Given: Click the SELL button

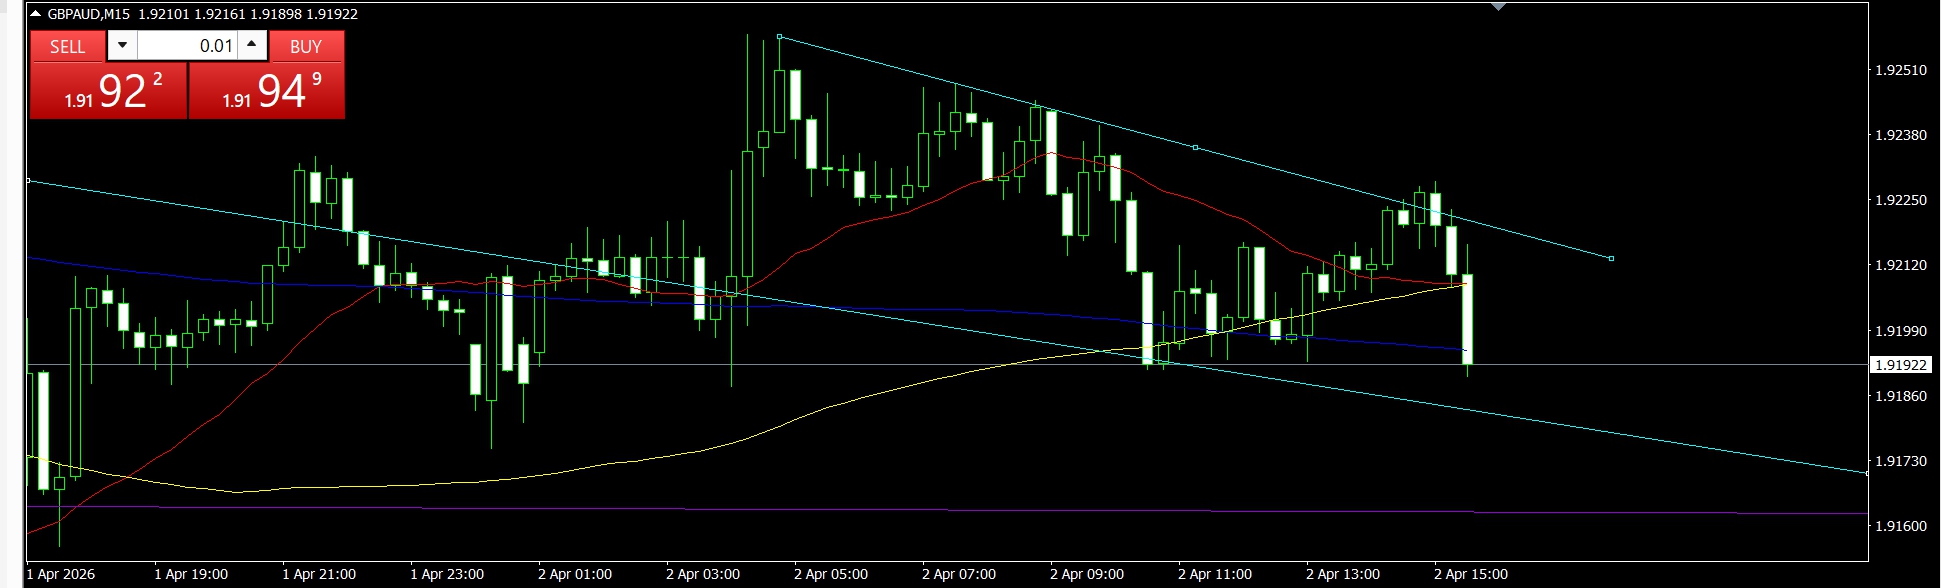Looking at the screenshot, I should tap(67, 46).
